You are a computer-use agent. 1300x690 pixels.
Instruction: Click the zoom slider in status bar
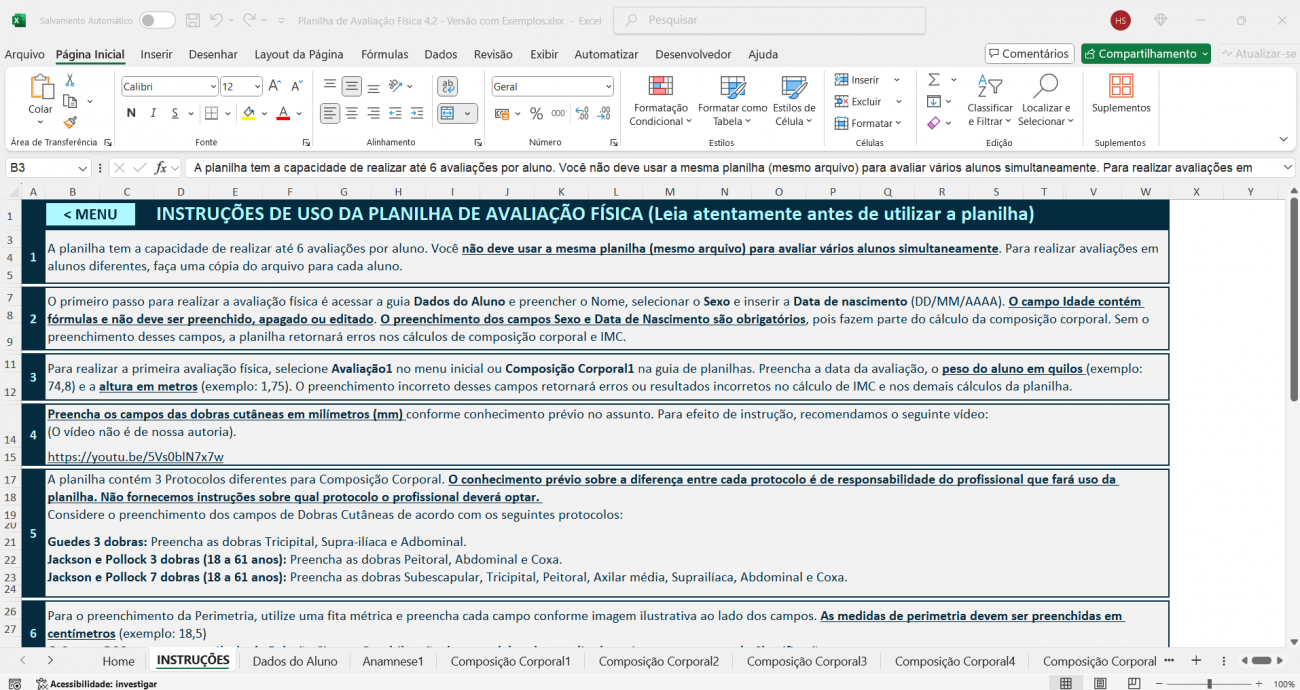1209,684
